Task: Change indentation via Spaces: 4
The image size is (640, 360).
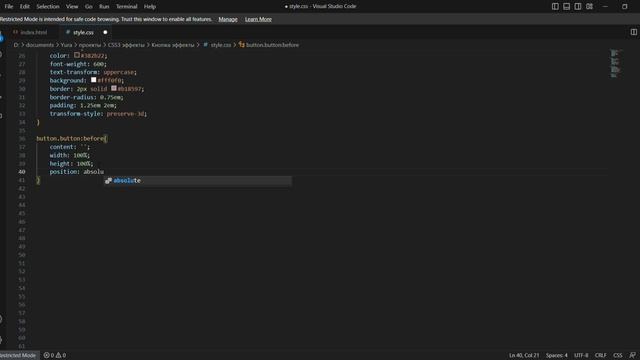Action: (x=557, y=356)
